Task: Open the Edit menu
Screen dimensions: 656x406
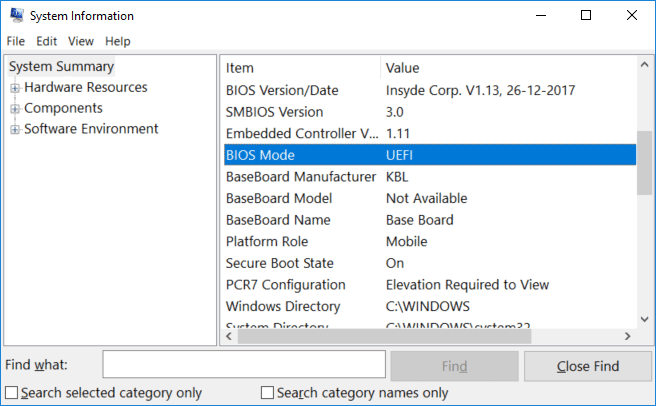Action: click(47, 41)
